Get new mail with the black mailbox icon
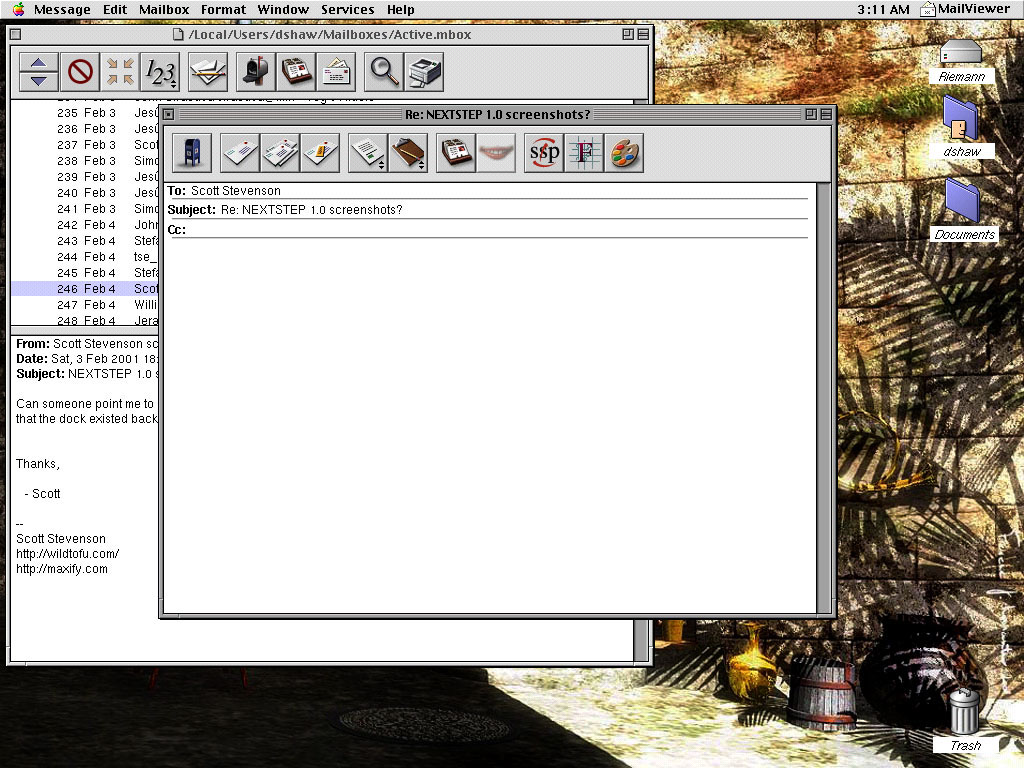This screenshot has height=768, width=1024. click(256, 72)
